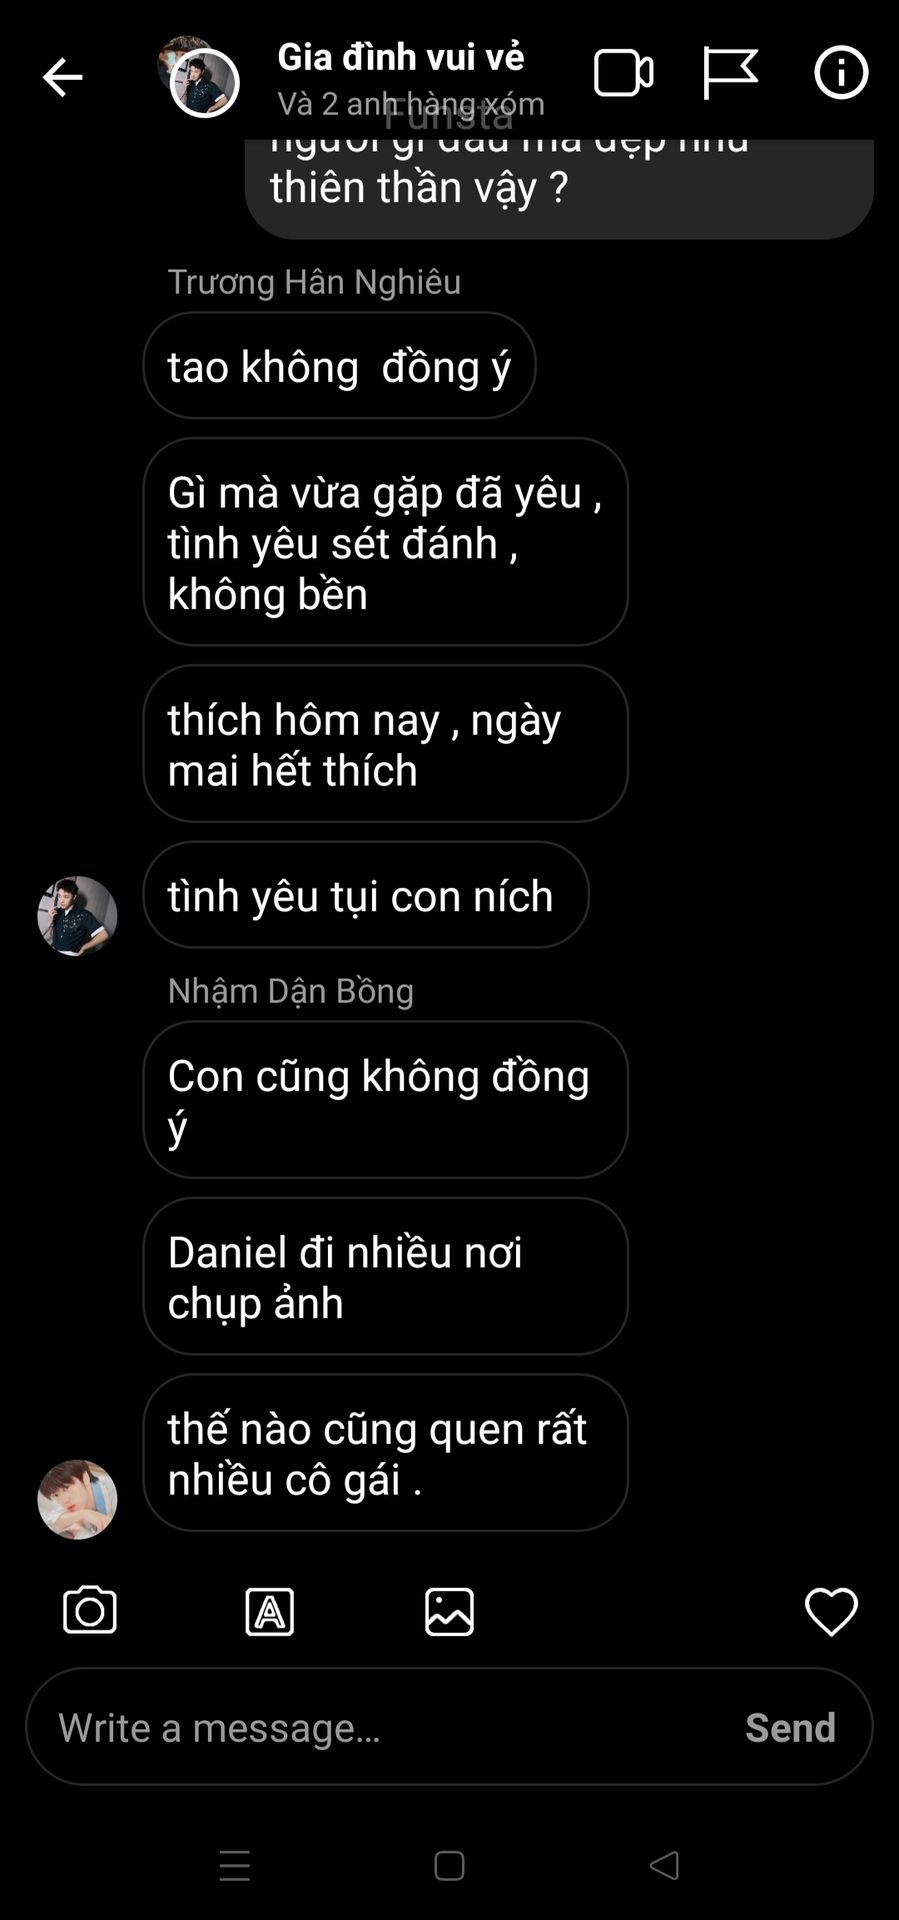This screenshot has width=899, height=1920.
Task: Tap Android home navigation button
Action: [x=449, y=1866]
